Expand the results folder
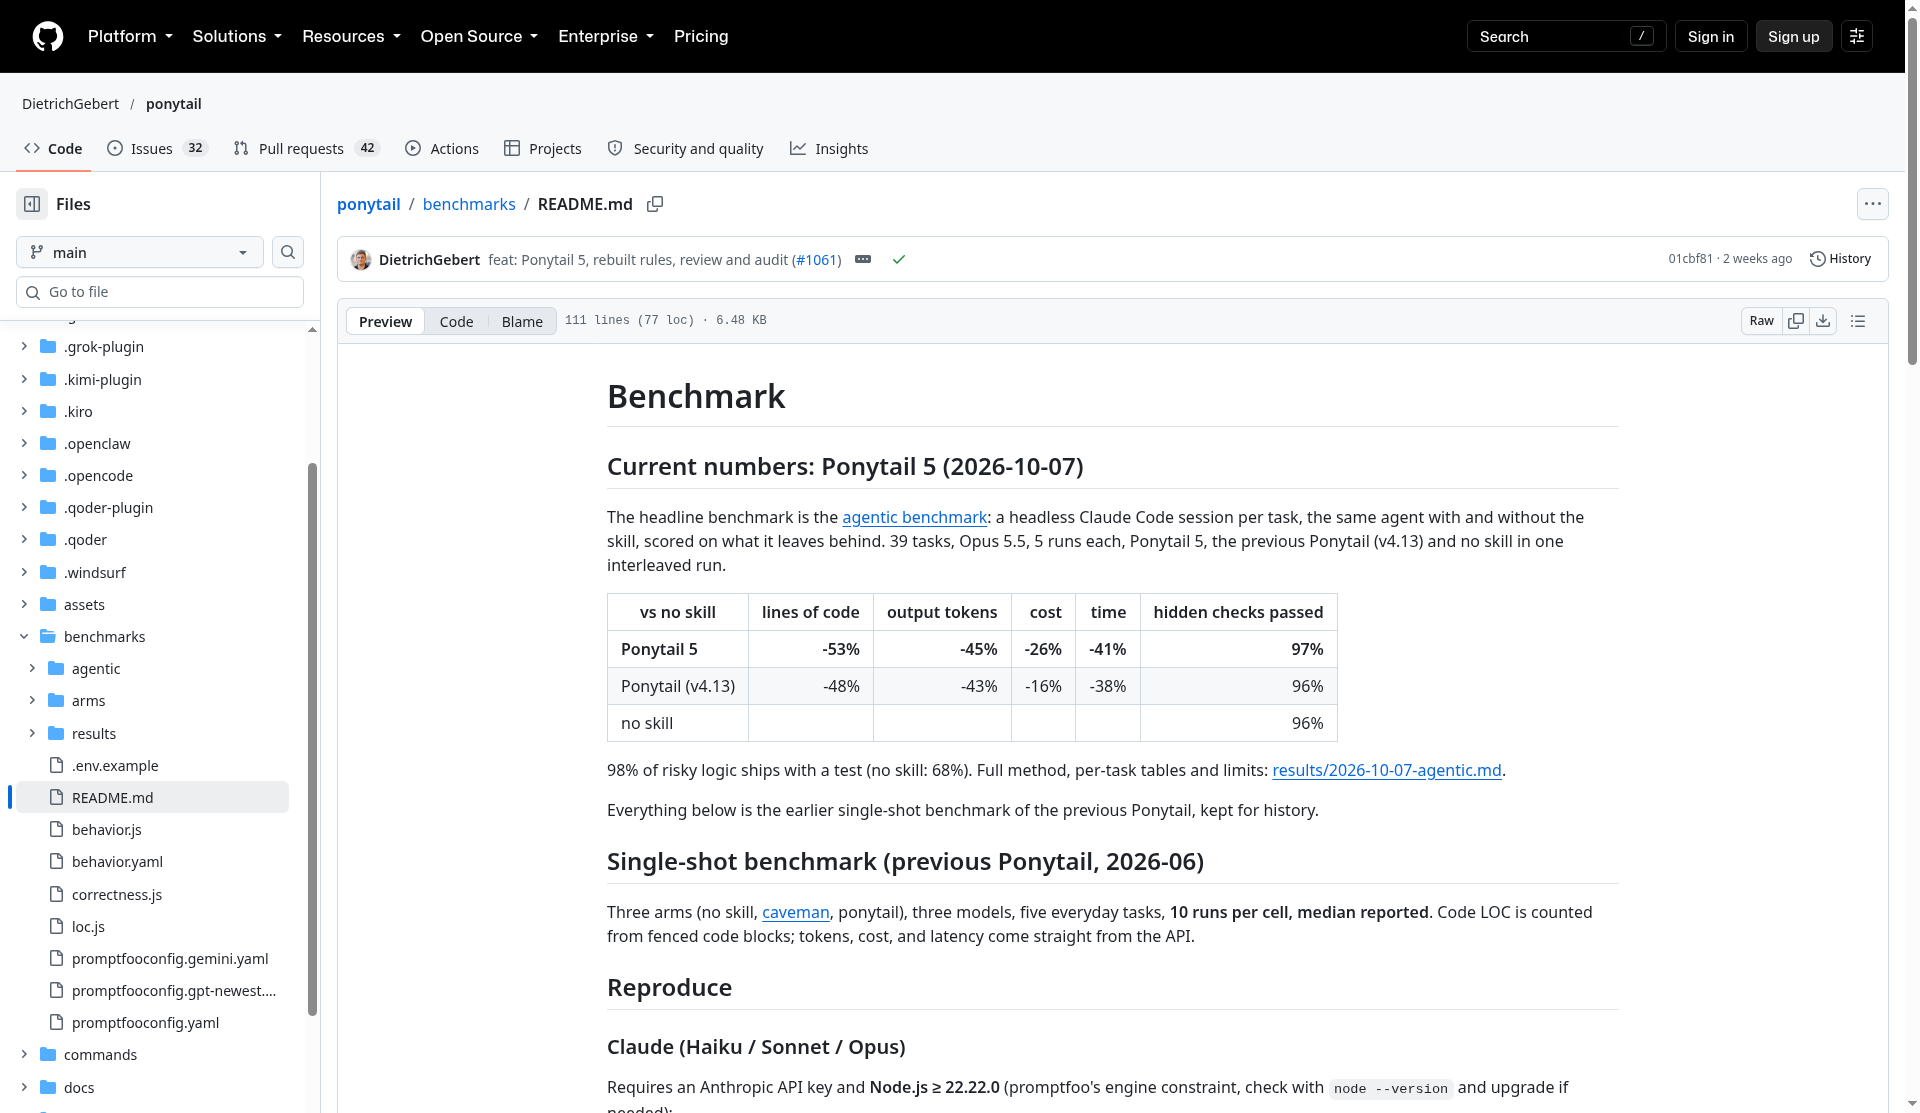 pos(32,734)
